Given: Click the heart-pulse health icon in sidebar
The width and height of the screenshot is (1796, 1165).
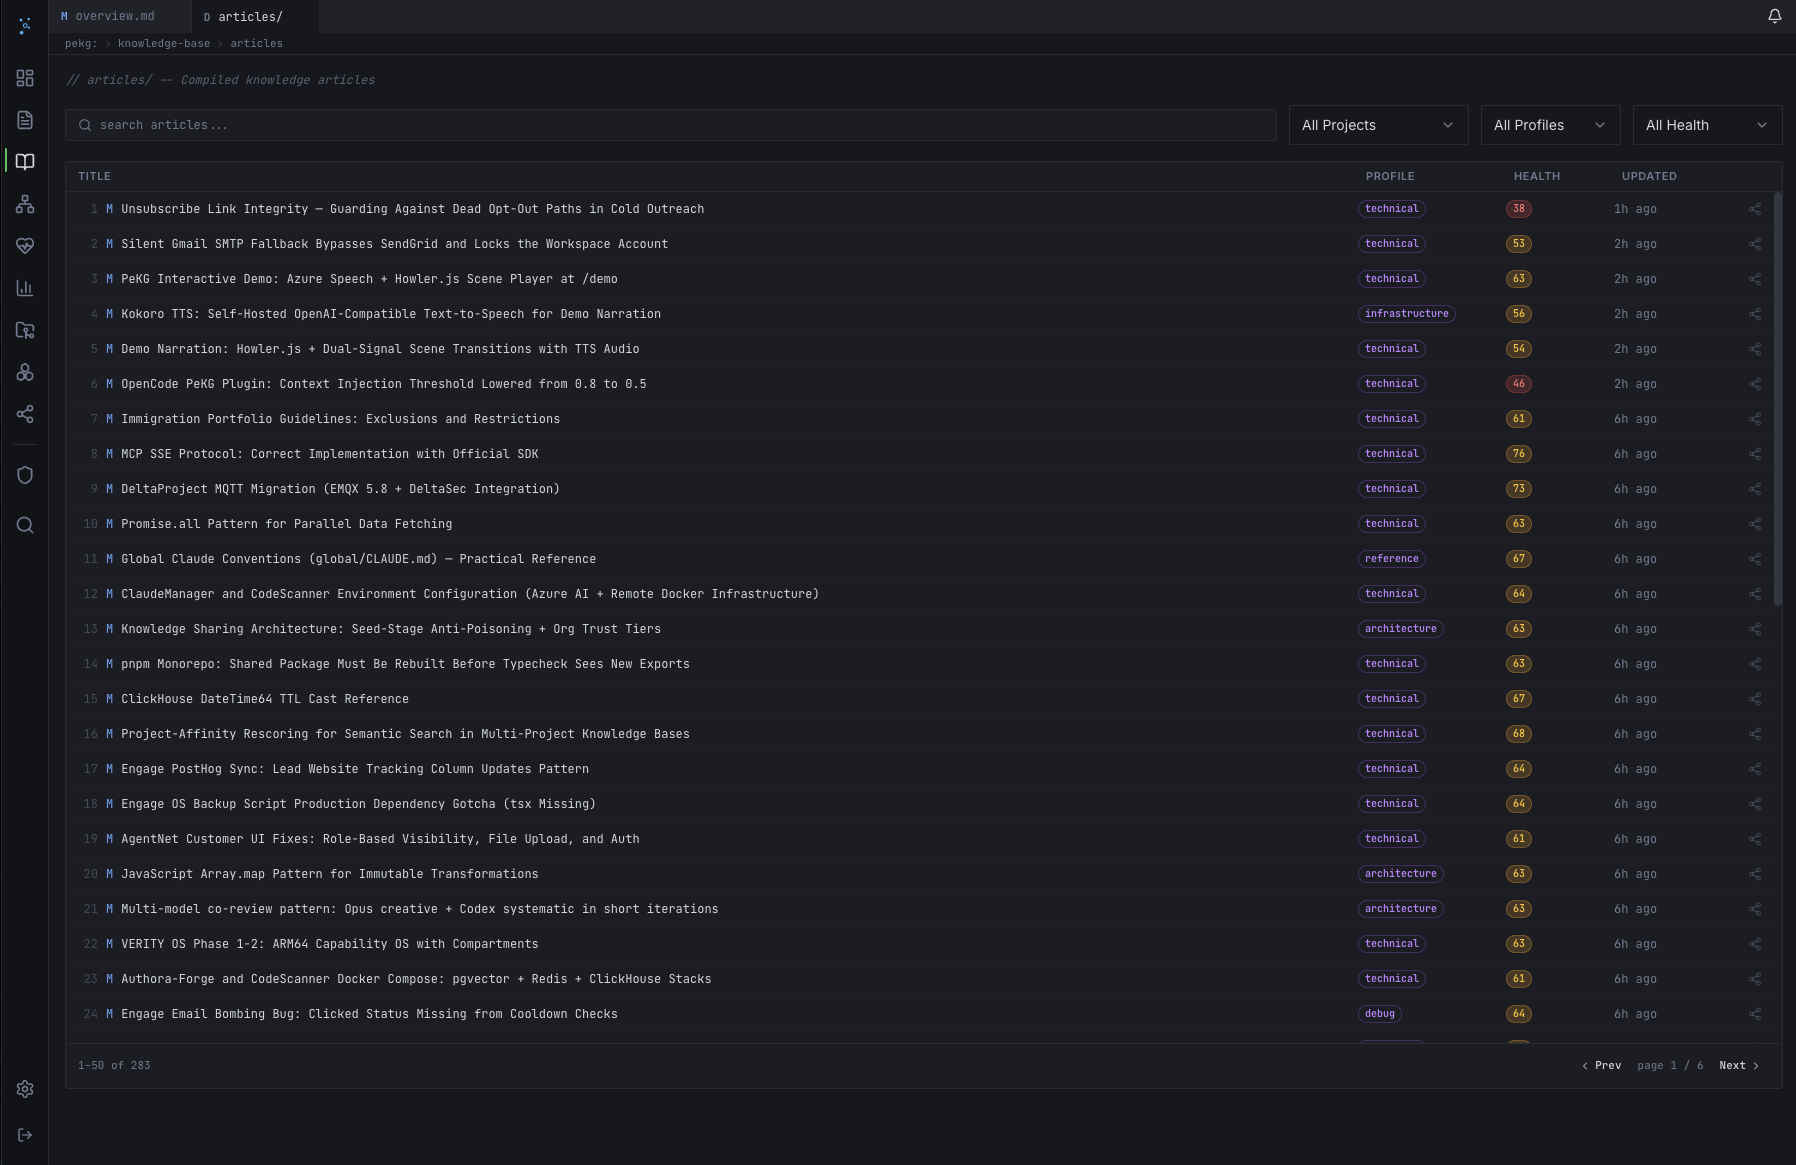Looking at the screenshot, I should (25, 246).
